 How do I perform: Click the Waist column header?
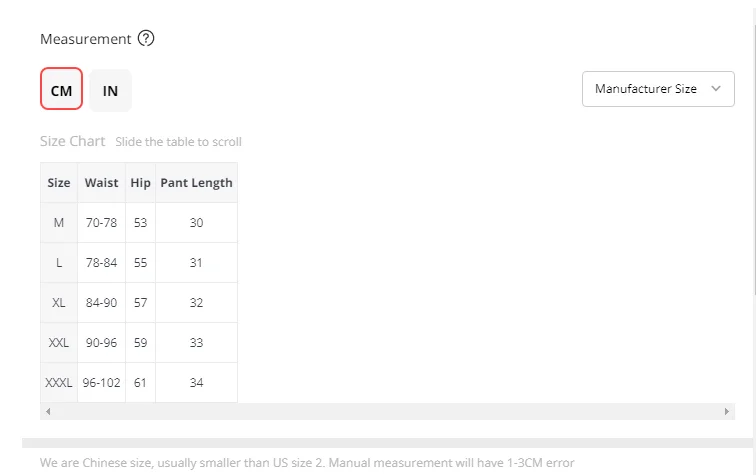click(101, 183)
